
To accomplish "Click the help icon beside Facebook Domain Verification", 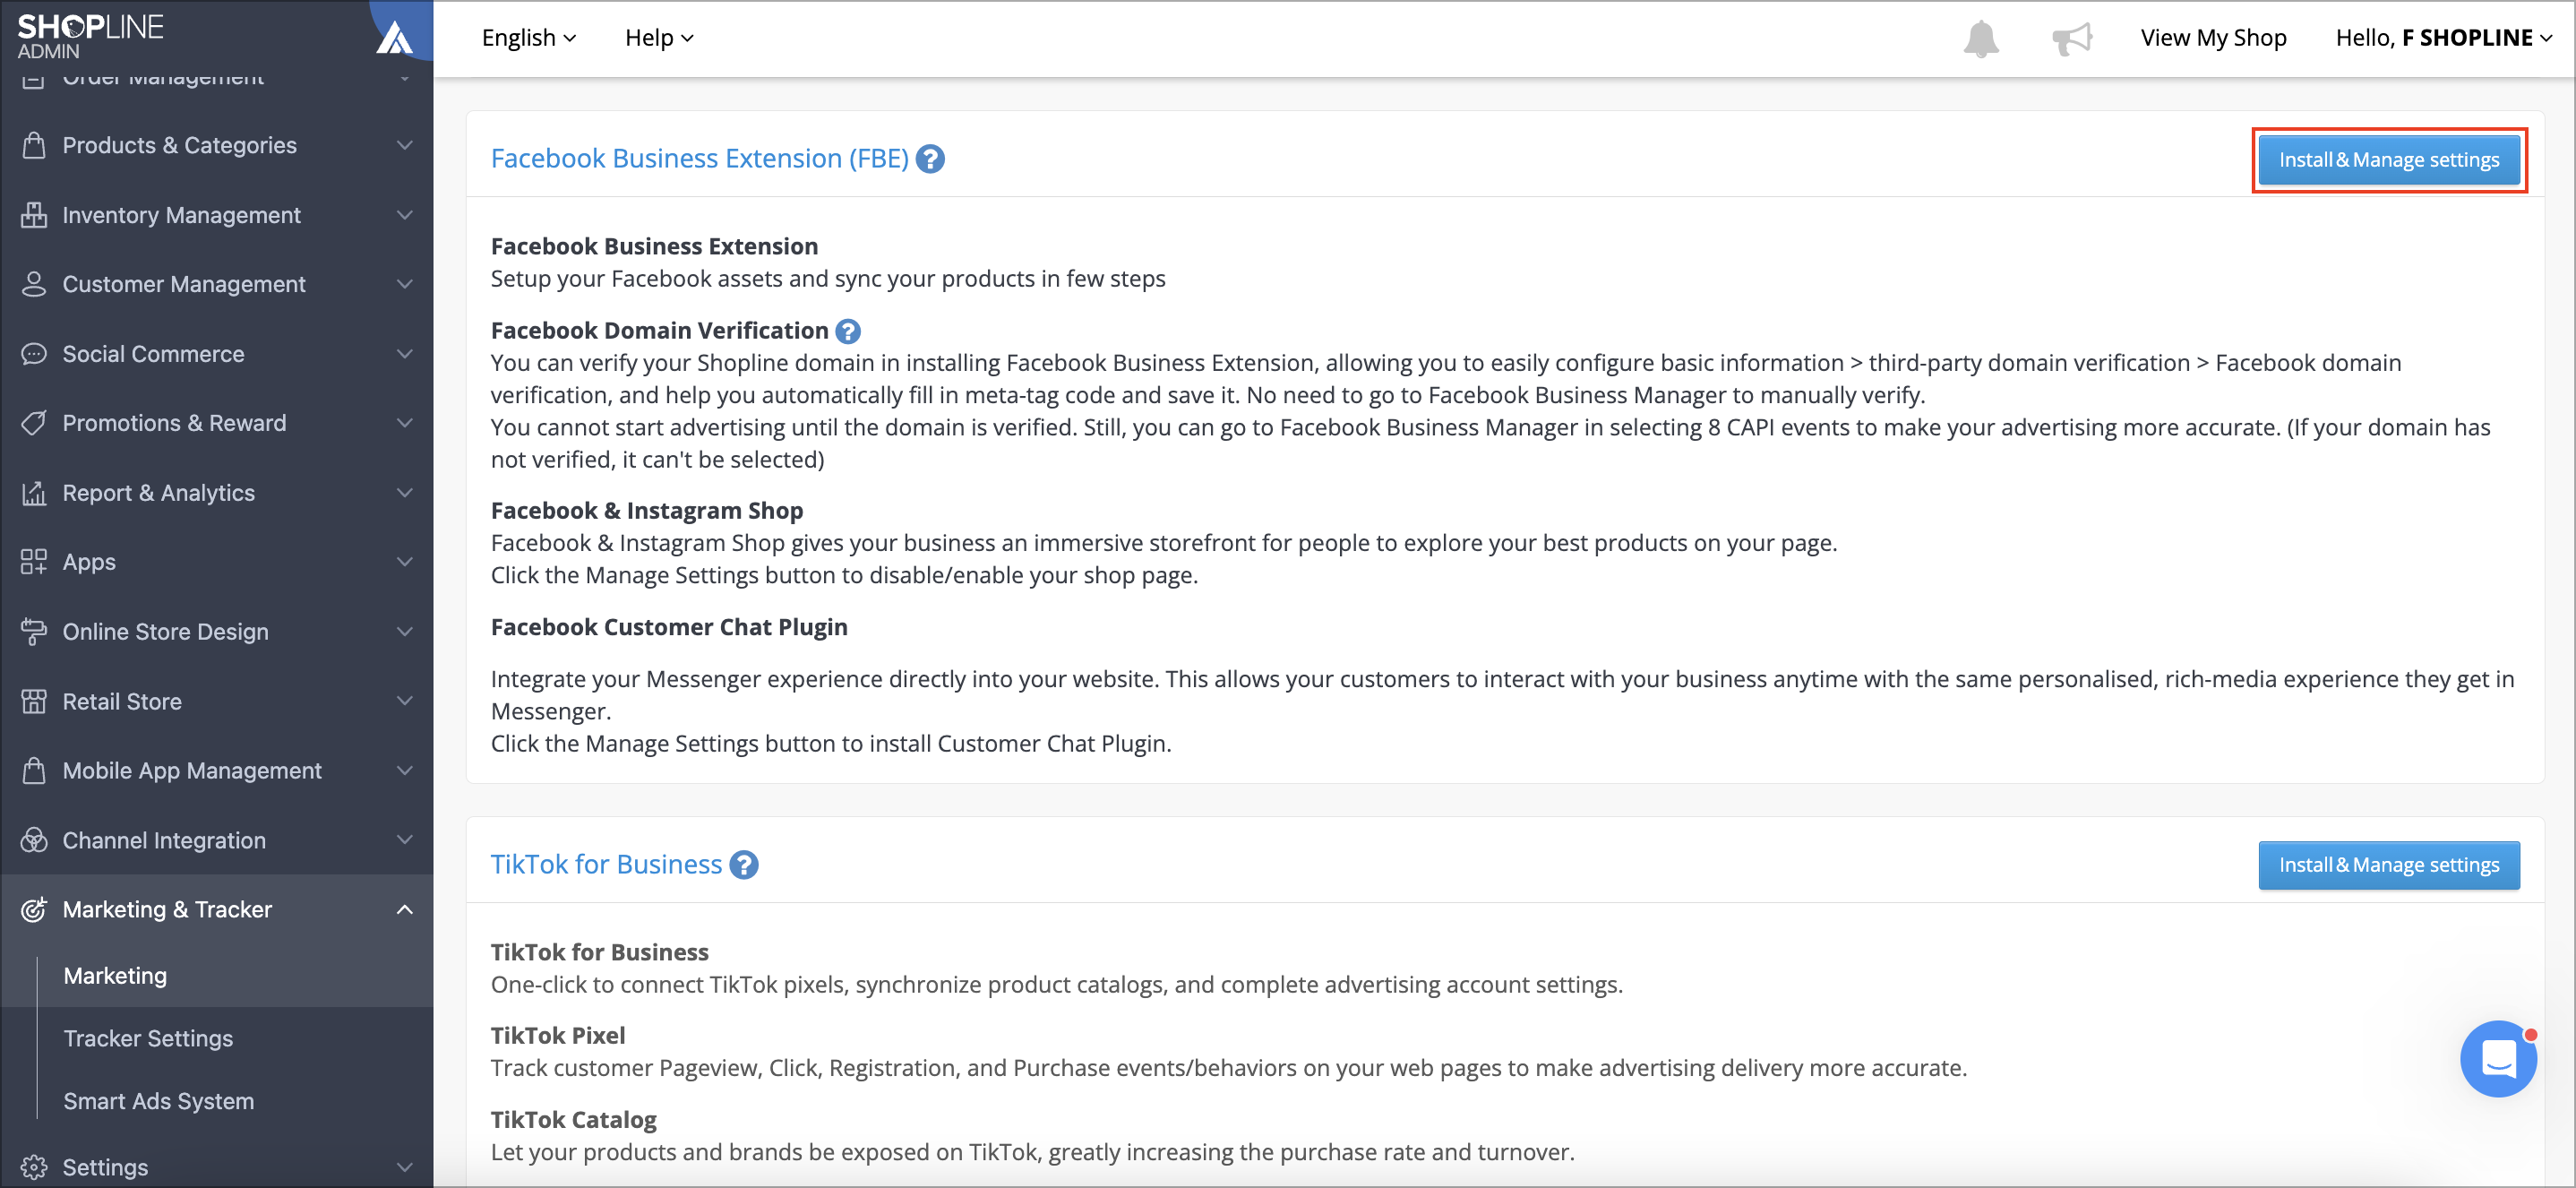I will [x=848, y=331].
